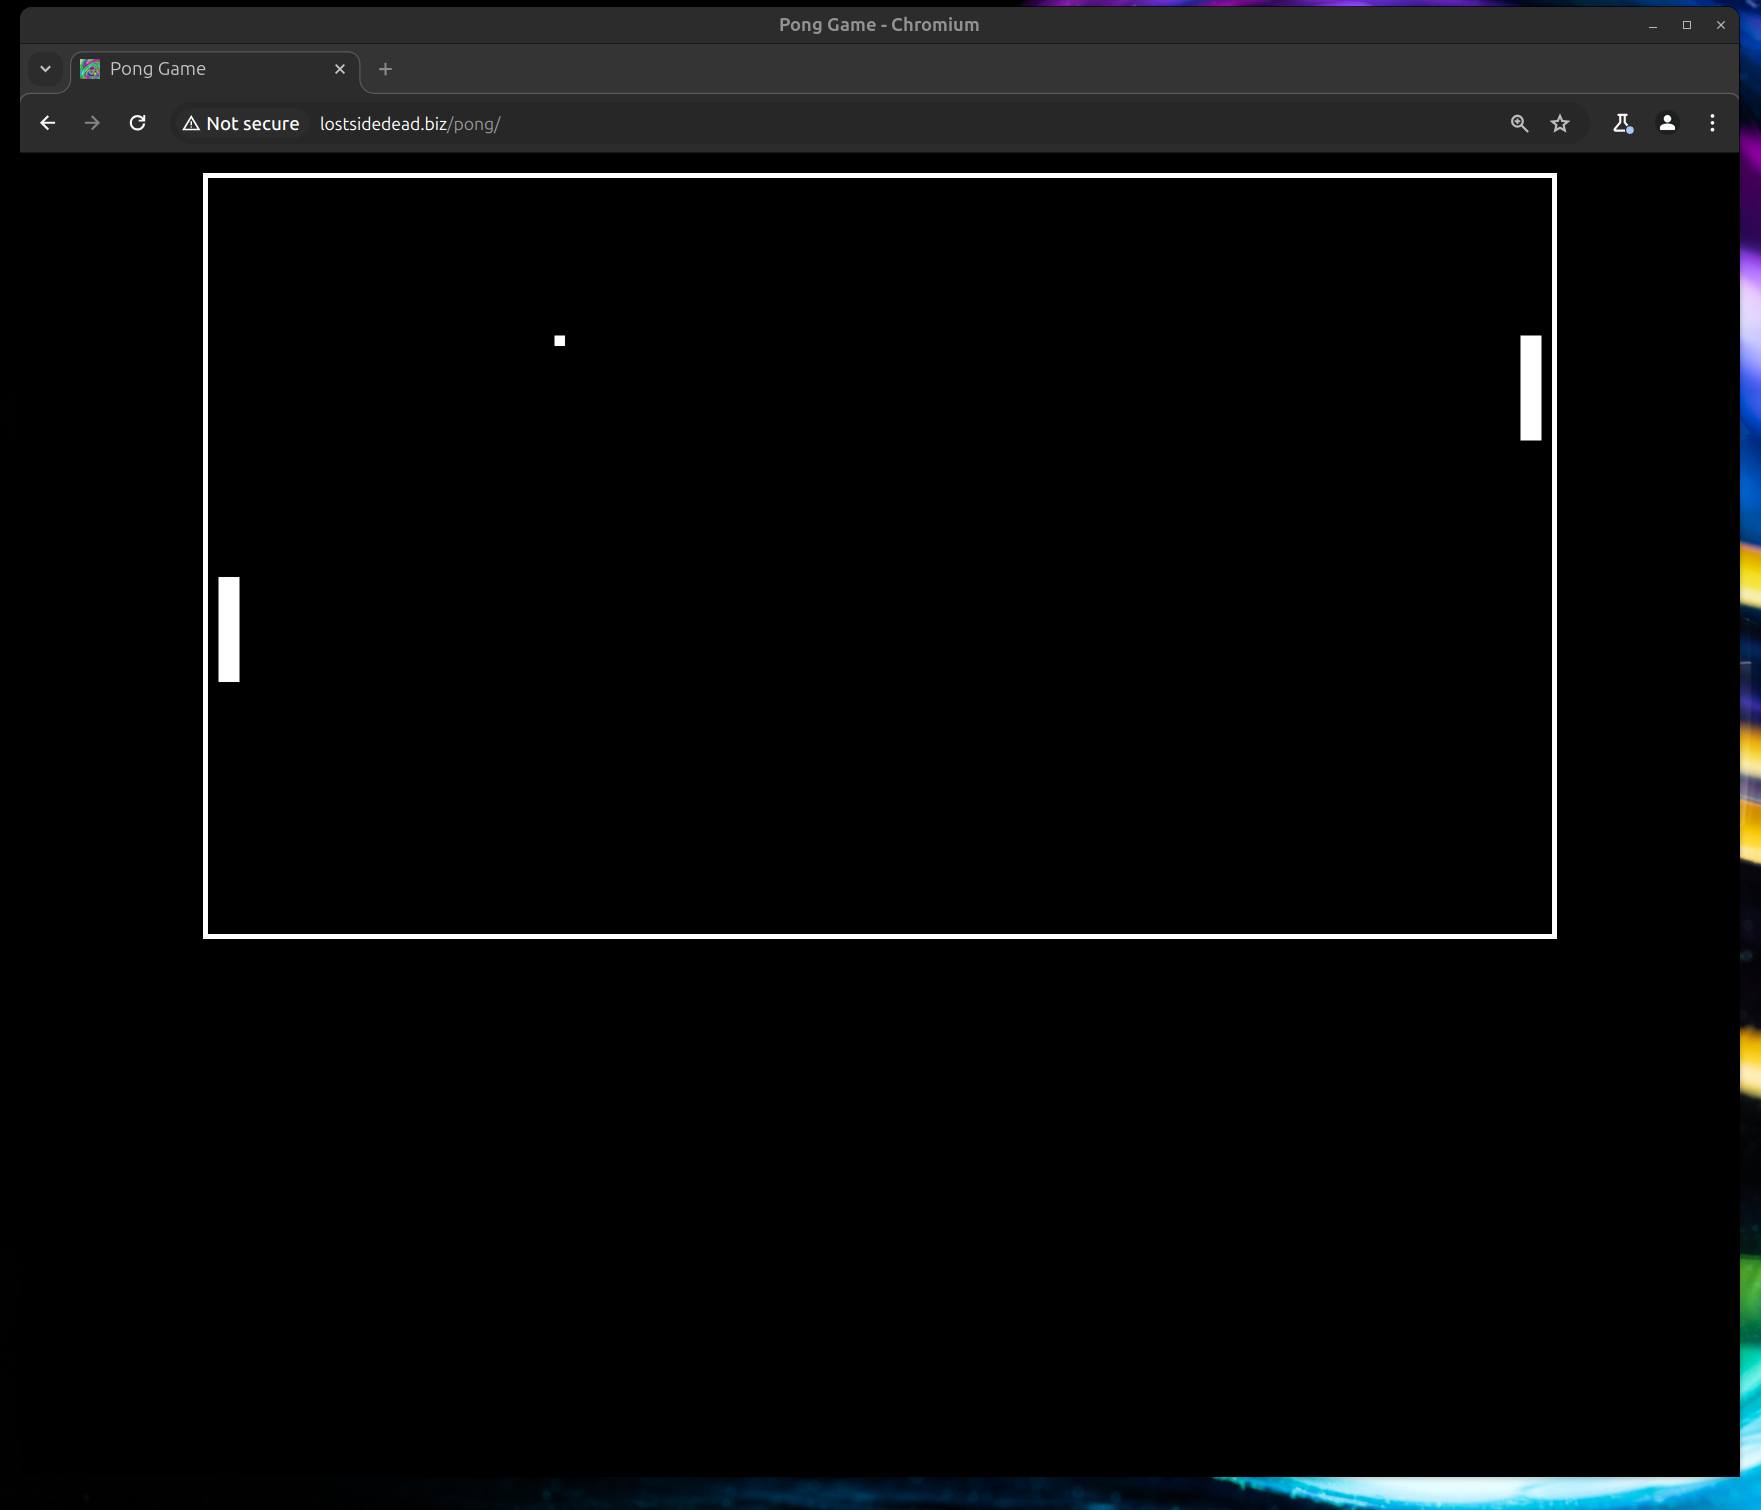The width and height of the screenshot is (1761, 1510).
Task: Click the Pong Game tab favicon
Action: (89, 68)
